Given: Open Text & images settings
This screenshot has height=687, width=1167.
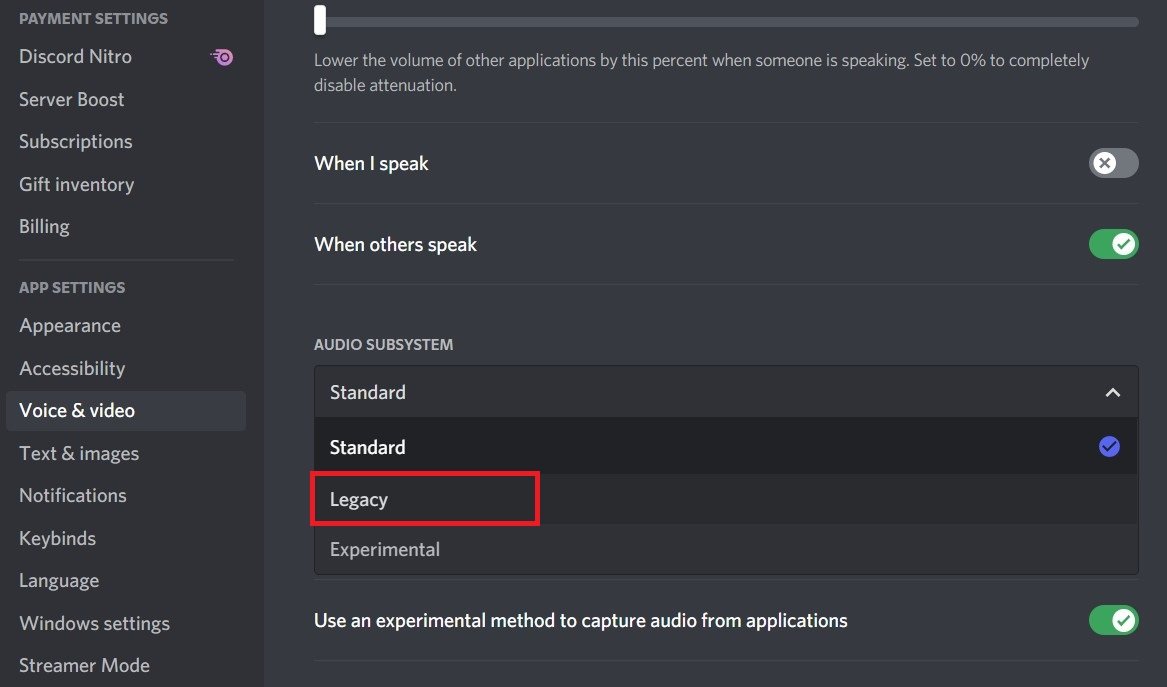Looking at the screenshot, I should coord(79,454).
